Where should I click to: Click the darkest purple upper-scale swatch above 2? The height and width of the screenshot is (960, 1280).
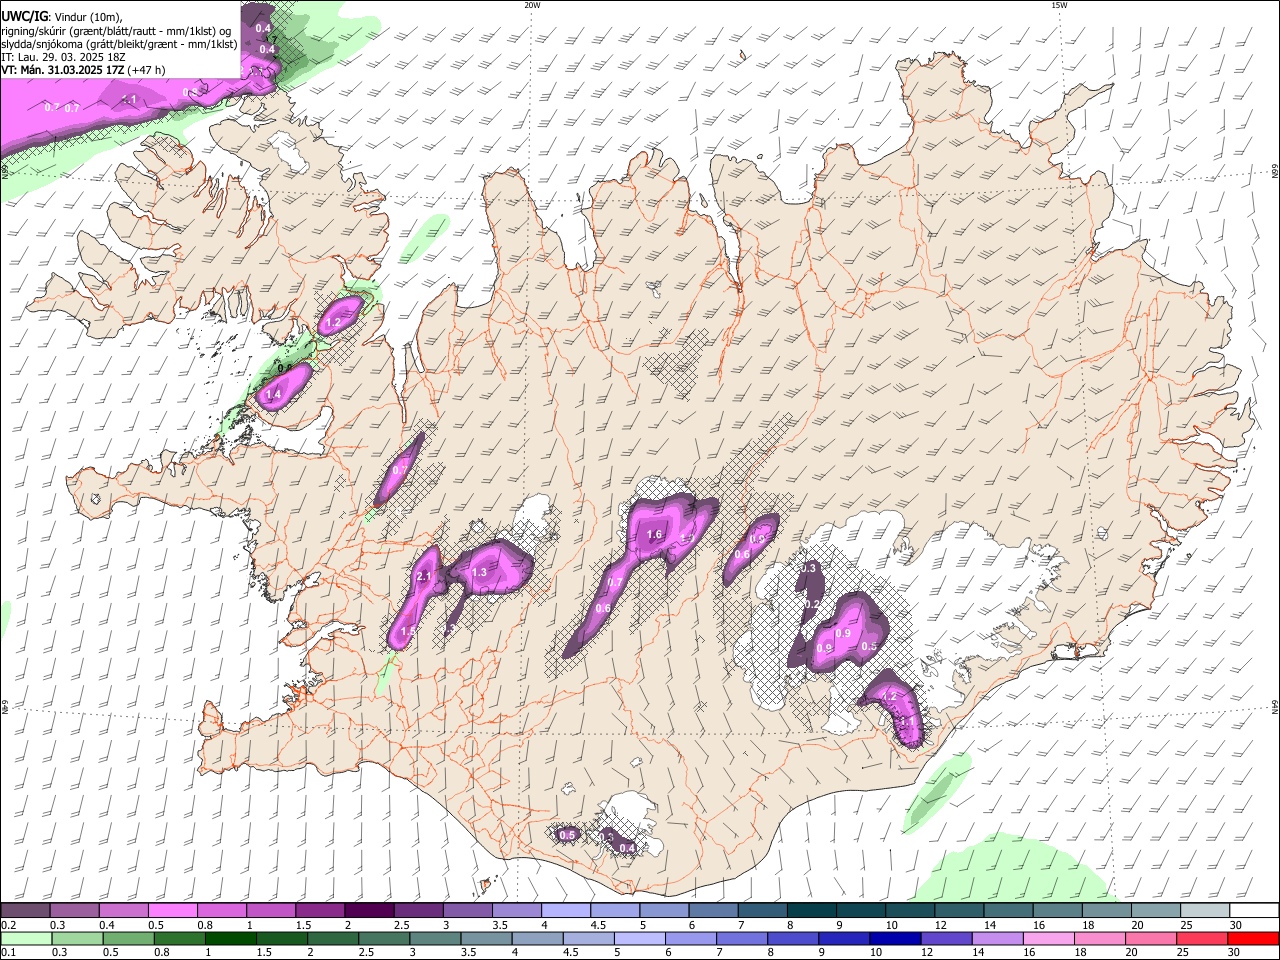(x=369, y=910)
